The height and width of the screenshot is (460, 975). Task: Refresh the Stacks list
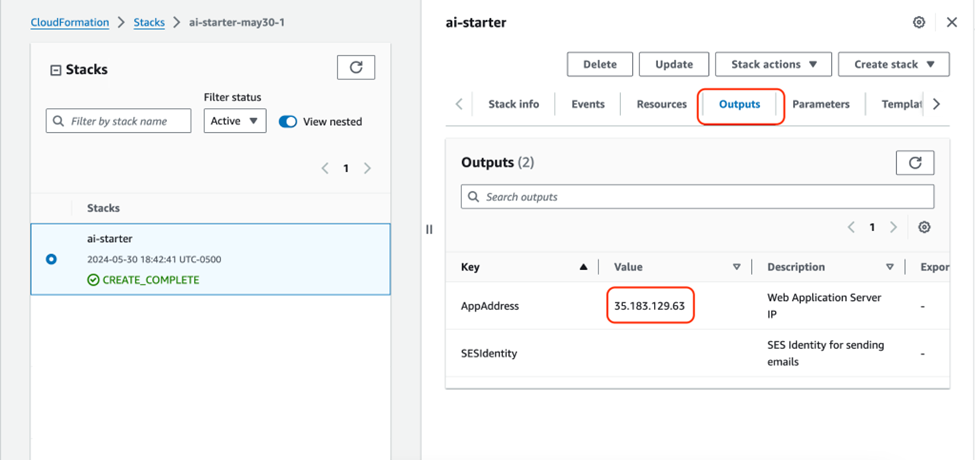point(356,67)
